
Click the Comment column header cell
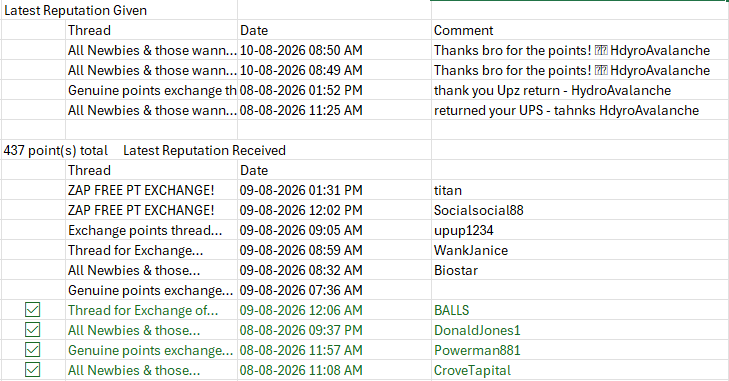point(580,30)
